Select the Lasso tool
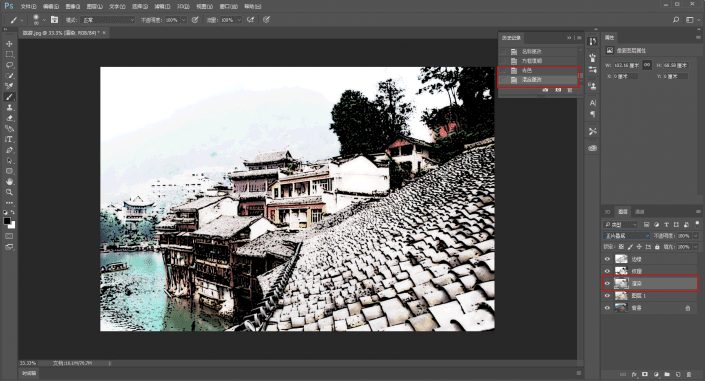The width and height of the screenshot is (705, 381). click(9, 65)
